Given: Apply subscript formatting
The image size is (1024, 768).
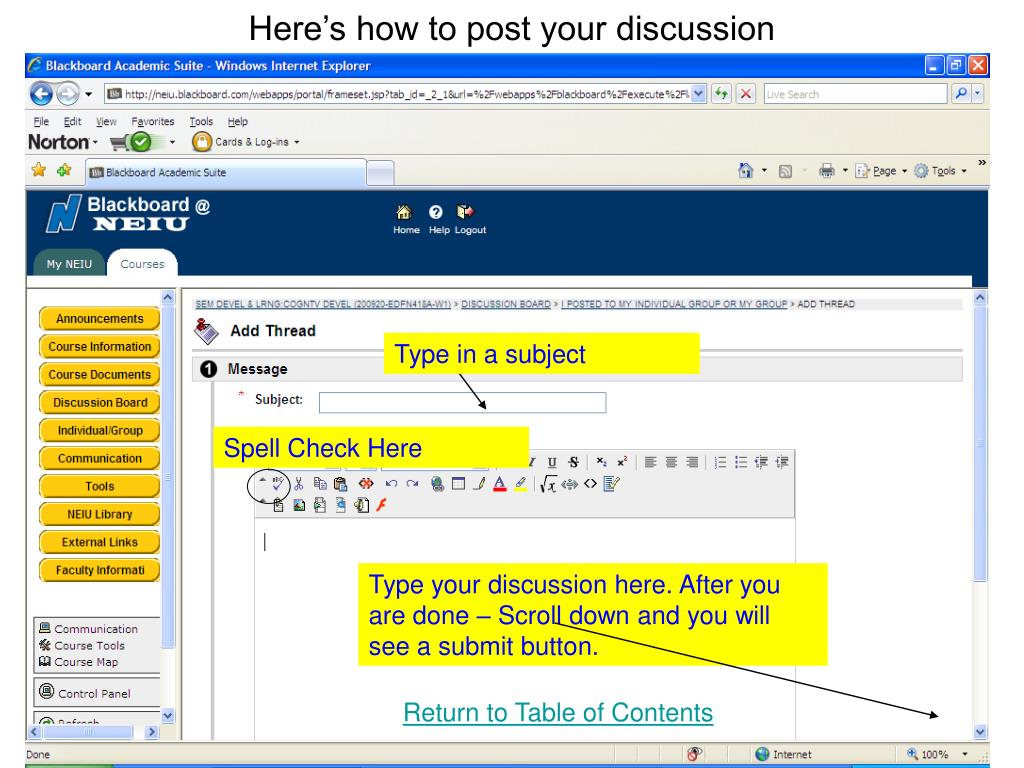Looking at the screenshot, I should coord(601,462).
